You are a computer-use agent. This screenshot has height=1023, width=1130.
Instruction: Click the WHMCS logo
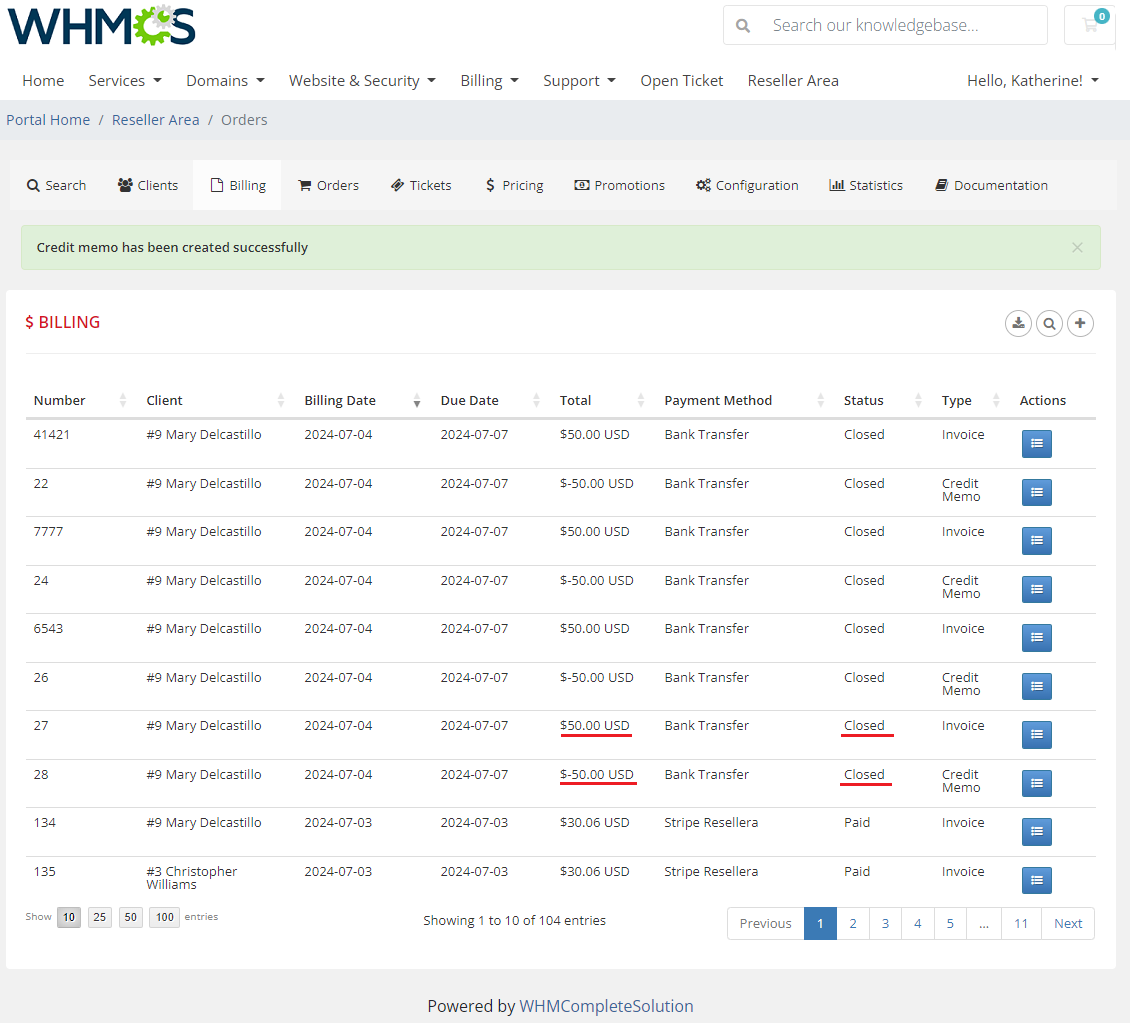coord(102,25)
